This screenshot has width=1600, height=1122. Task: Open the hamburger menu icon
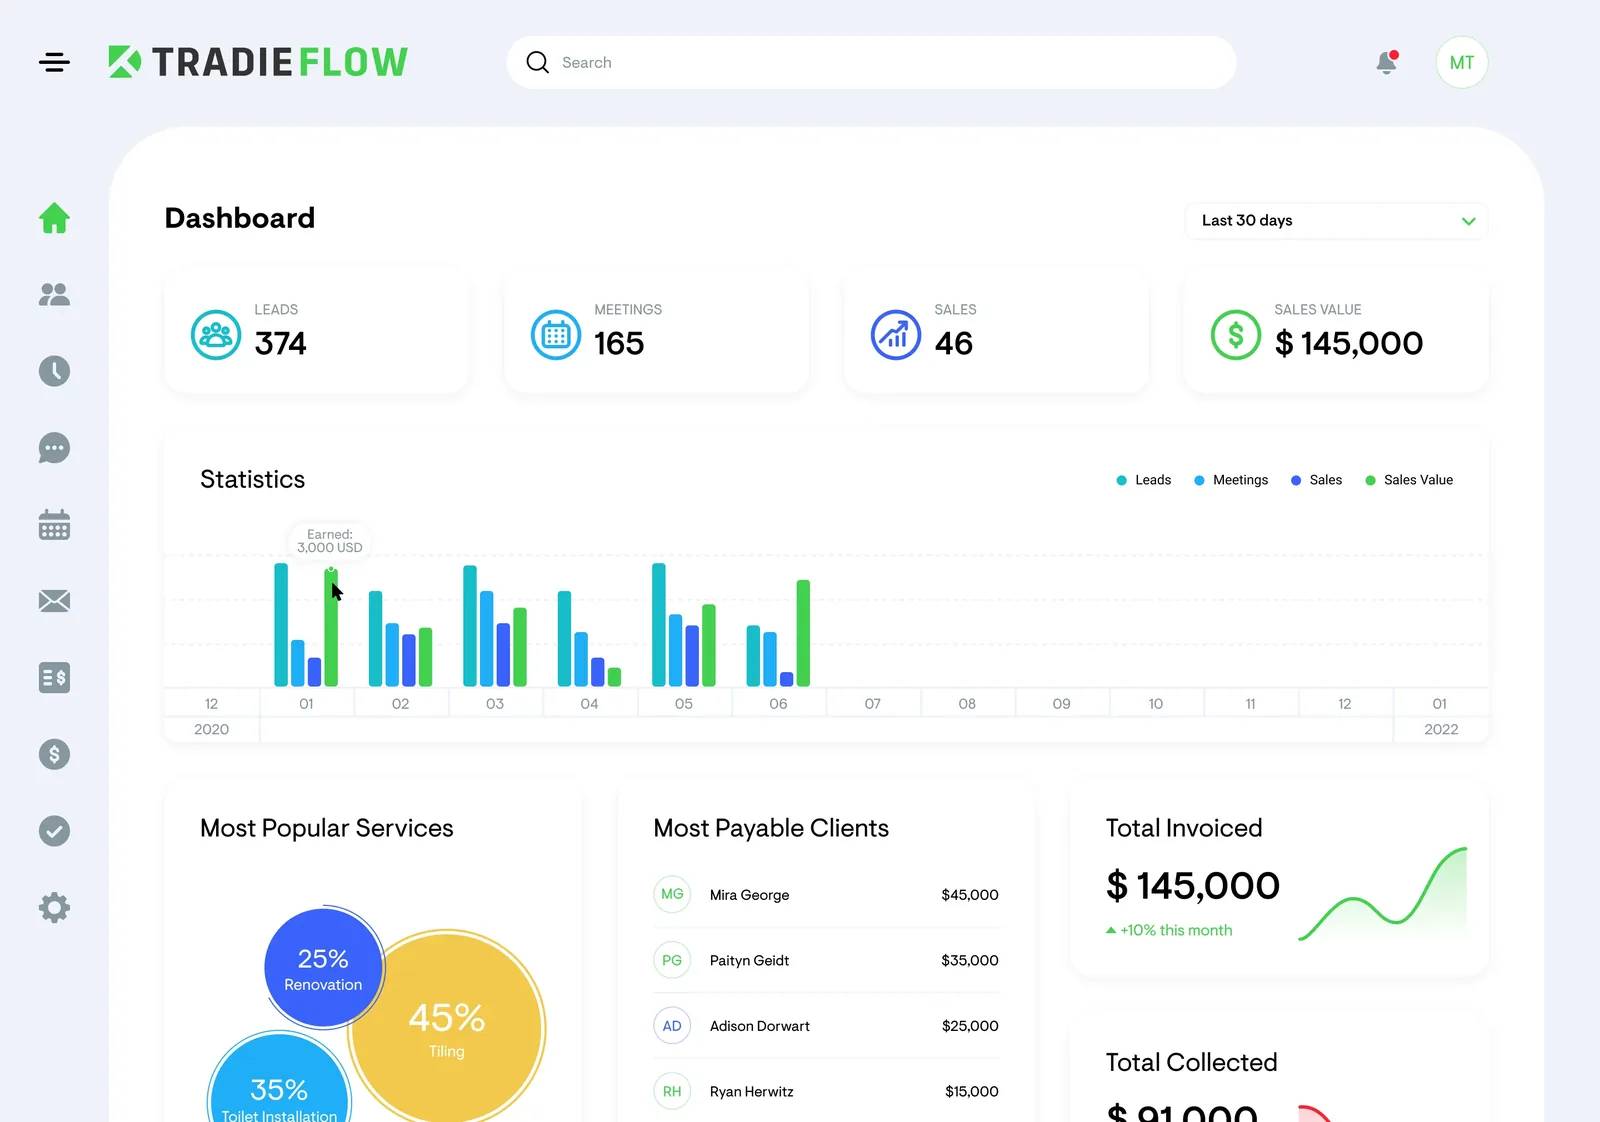coord(54,62)
